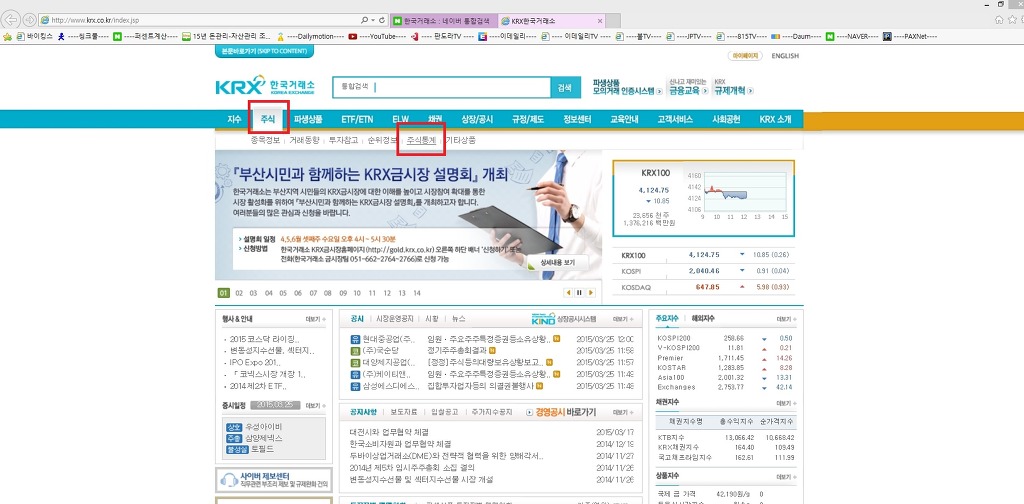The width and height of the screenshot is (1024, 504).
Task: Open the 정보센터 main menu
Action: point(577,119)
